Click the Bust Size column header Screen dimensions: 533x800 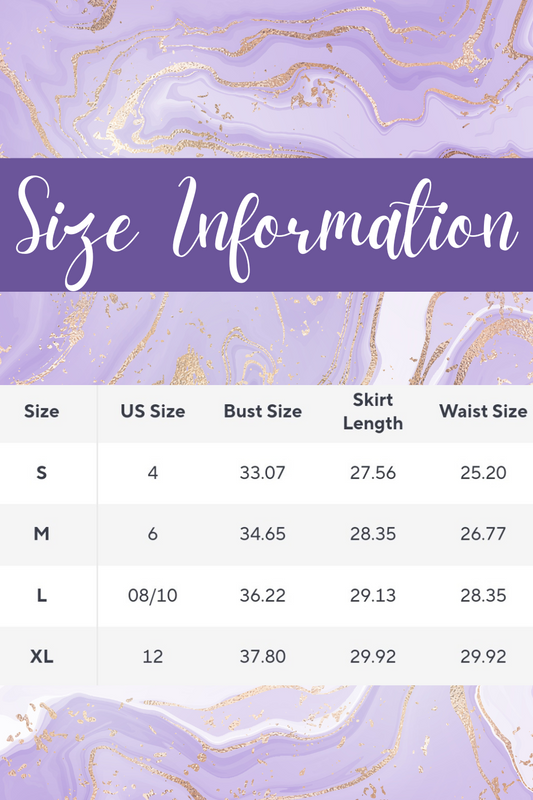(x=263, y=411)
